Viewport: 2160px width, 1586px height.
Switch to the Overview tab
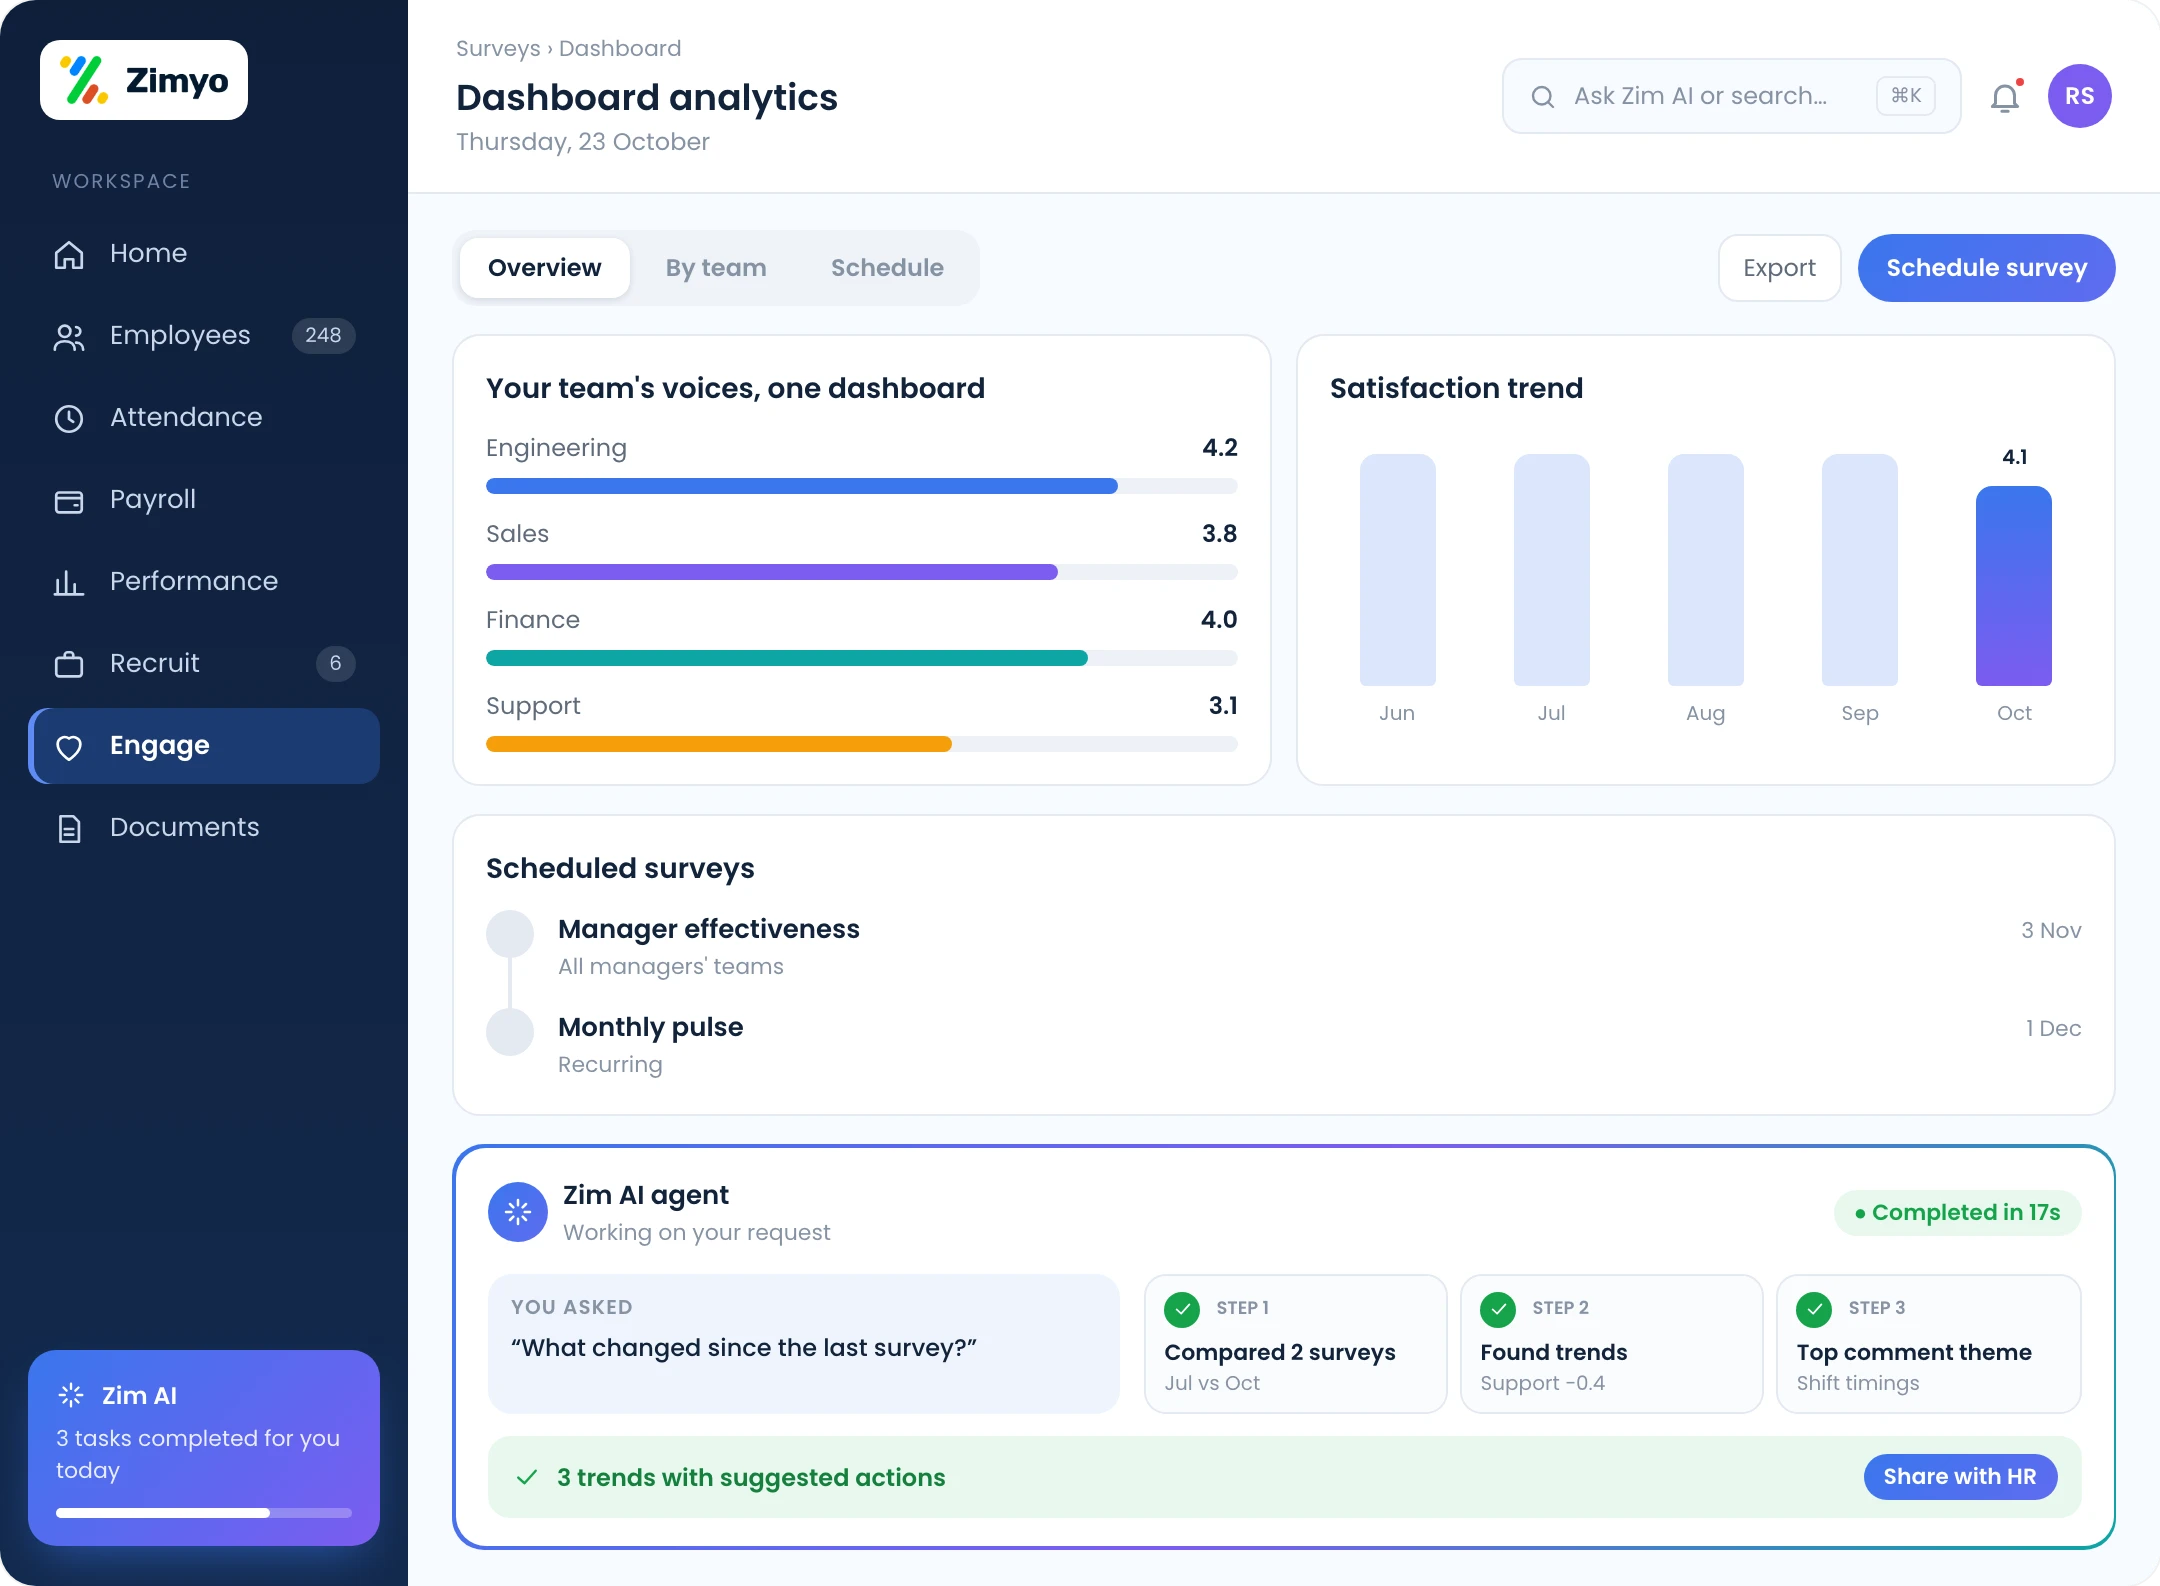coord(545,268)
